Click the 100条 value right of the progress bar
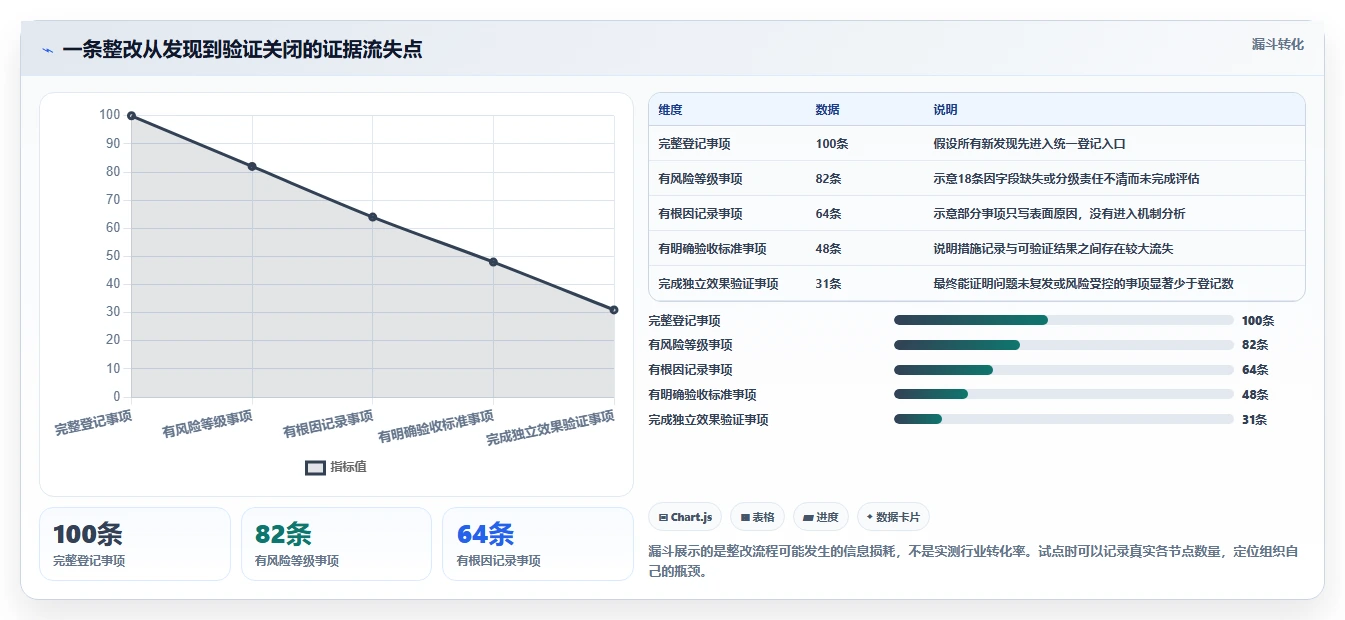1345x620 pixels. click(1258, 321)
